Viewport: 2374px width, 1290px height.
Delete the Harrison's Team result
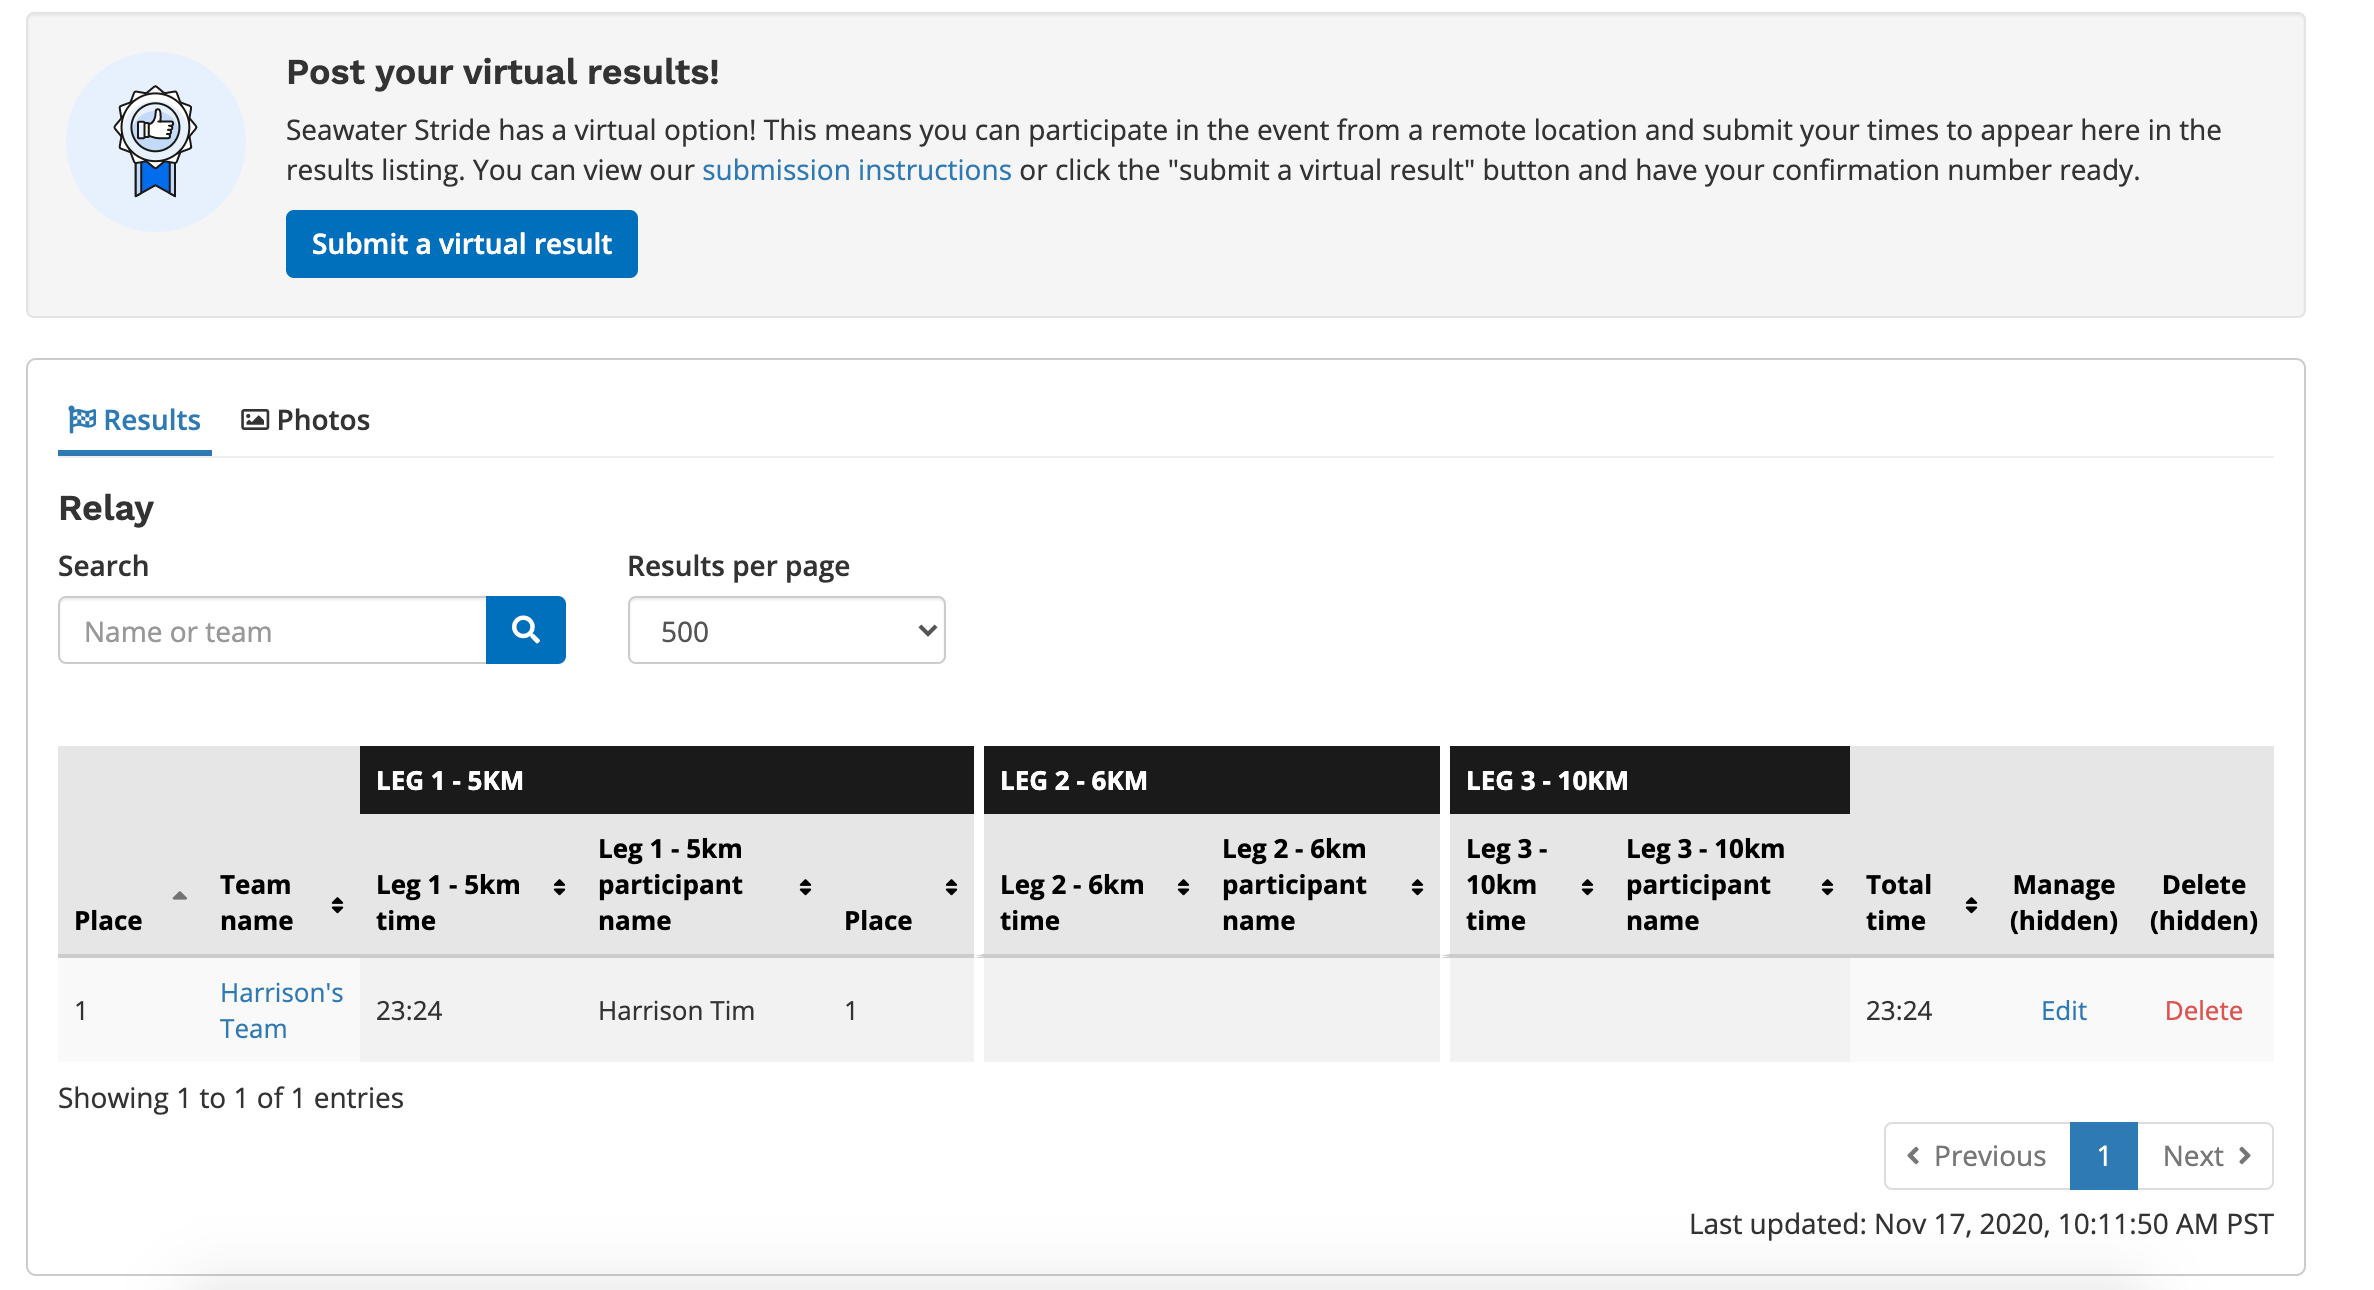2203,1010
